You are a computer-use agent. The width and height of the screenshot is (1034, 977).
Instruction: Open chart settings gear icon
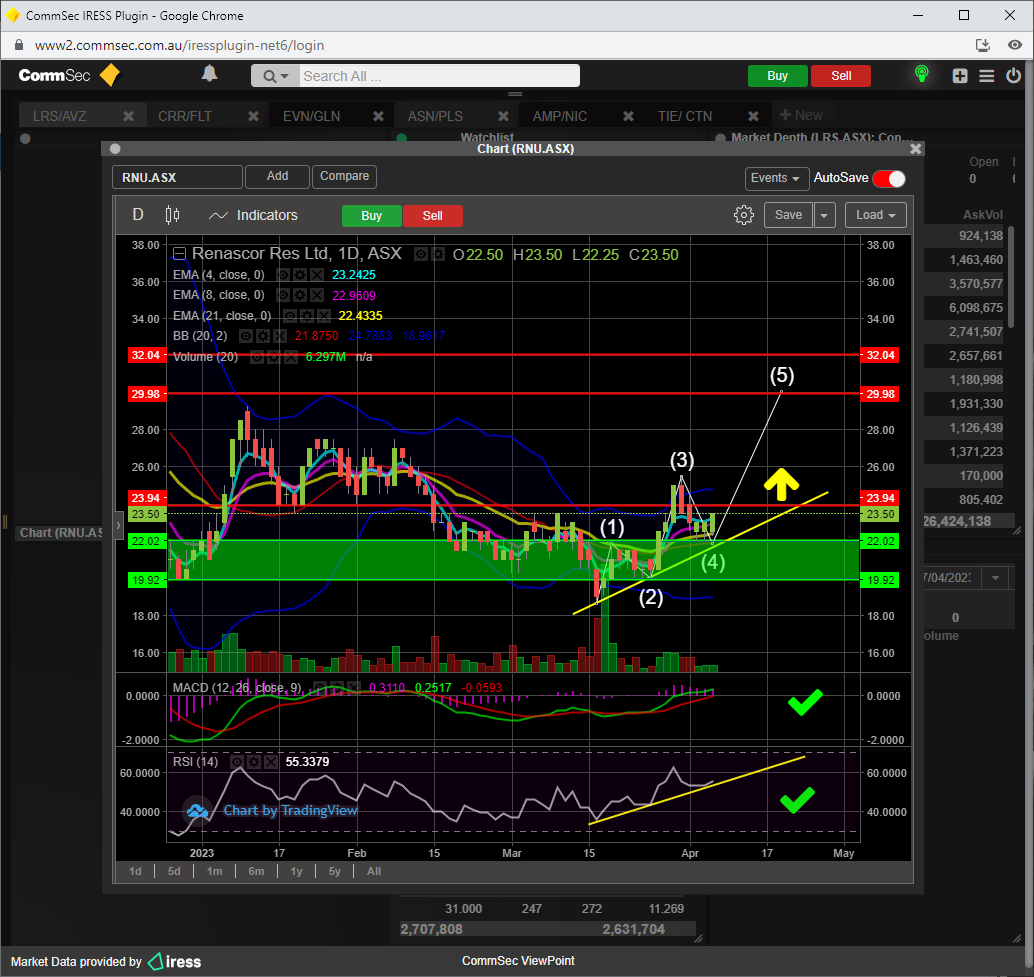tap(743, 215)
